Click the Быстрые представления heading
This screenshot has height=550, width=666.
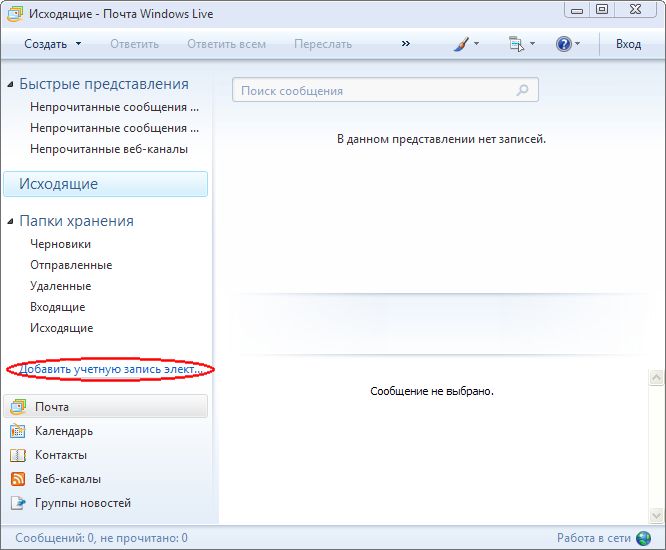pos(104,84)
